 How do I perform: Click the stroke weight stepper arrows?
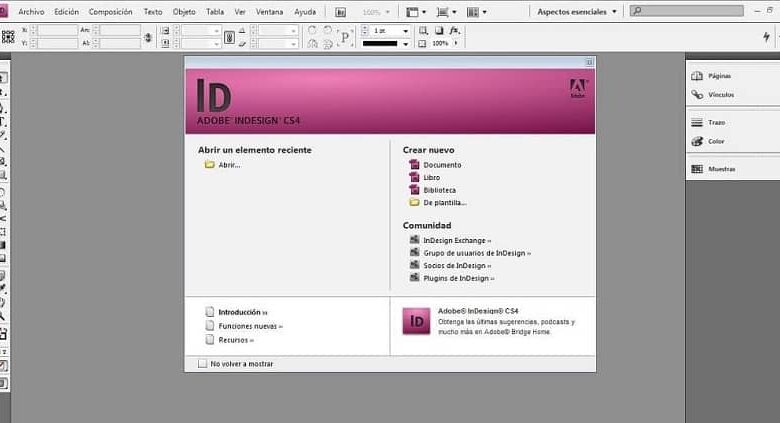365,31
